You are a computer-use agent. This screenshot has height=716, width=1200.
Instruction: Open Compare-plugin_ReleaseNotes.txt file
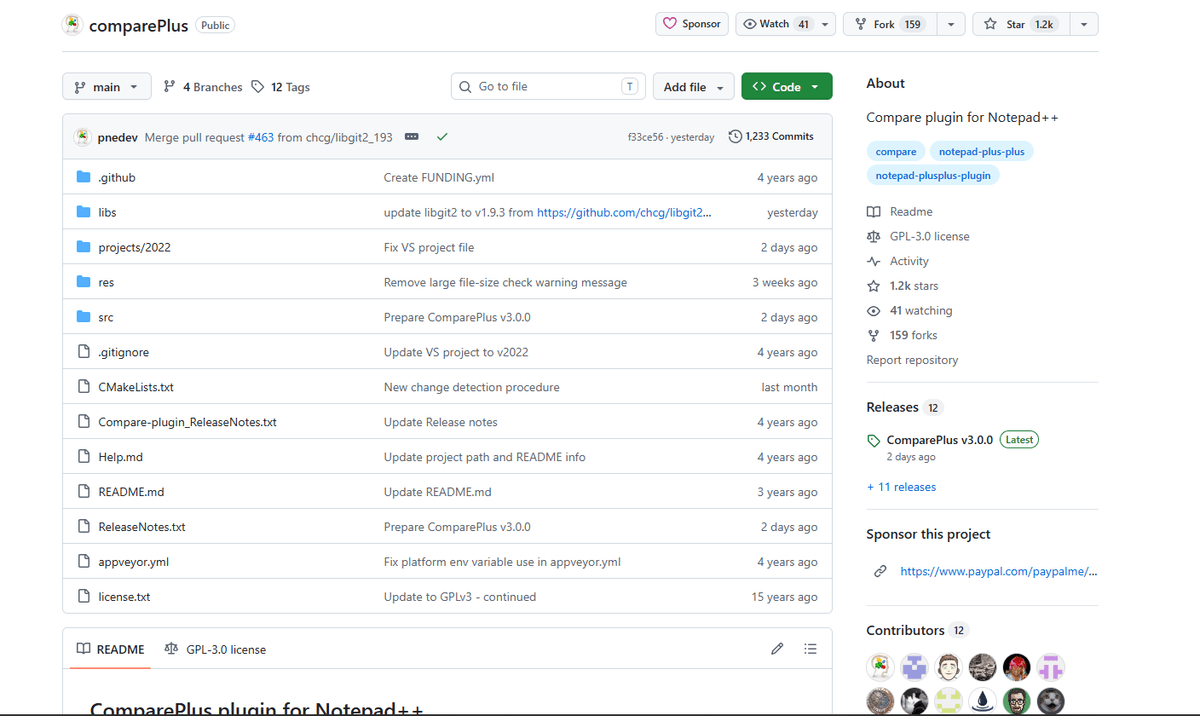coord(187,422)
